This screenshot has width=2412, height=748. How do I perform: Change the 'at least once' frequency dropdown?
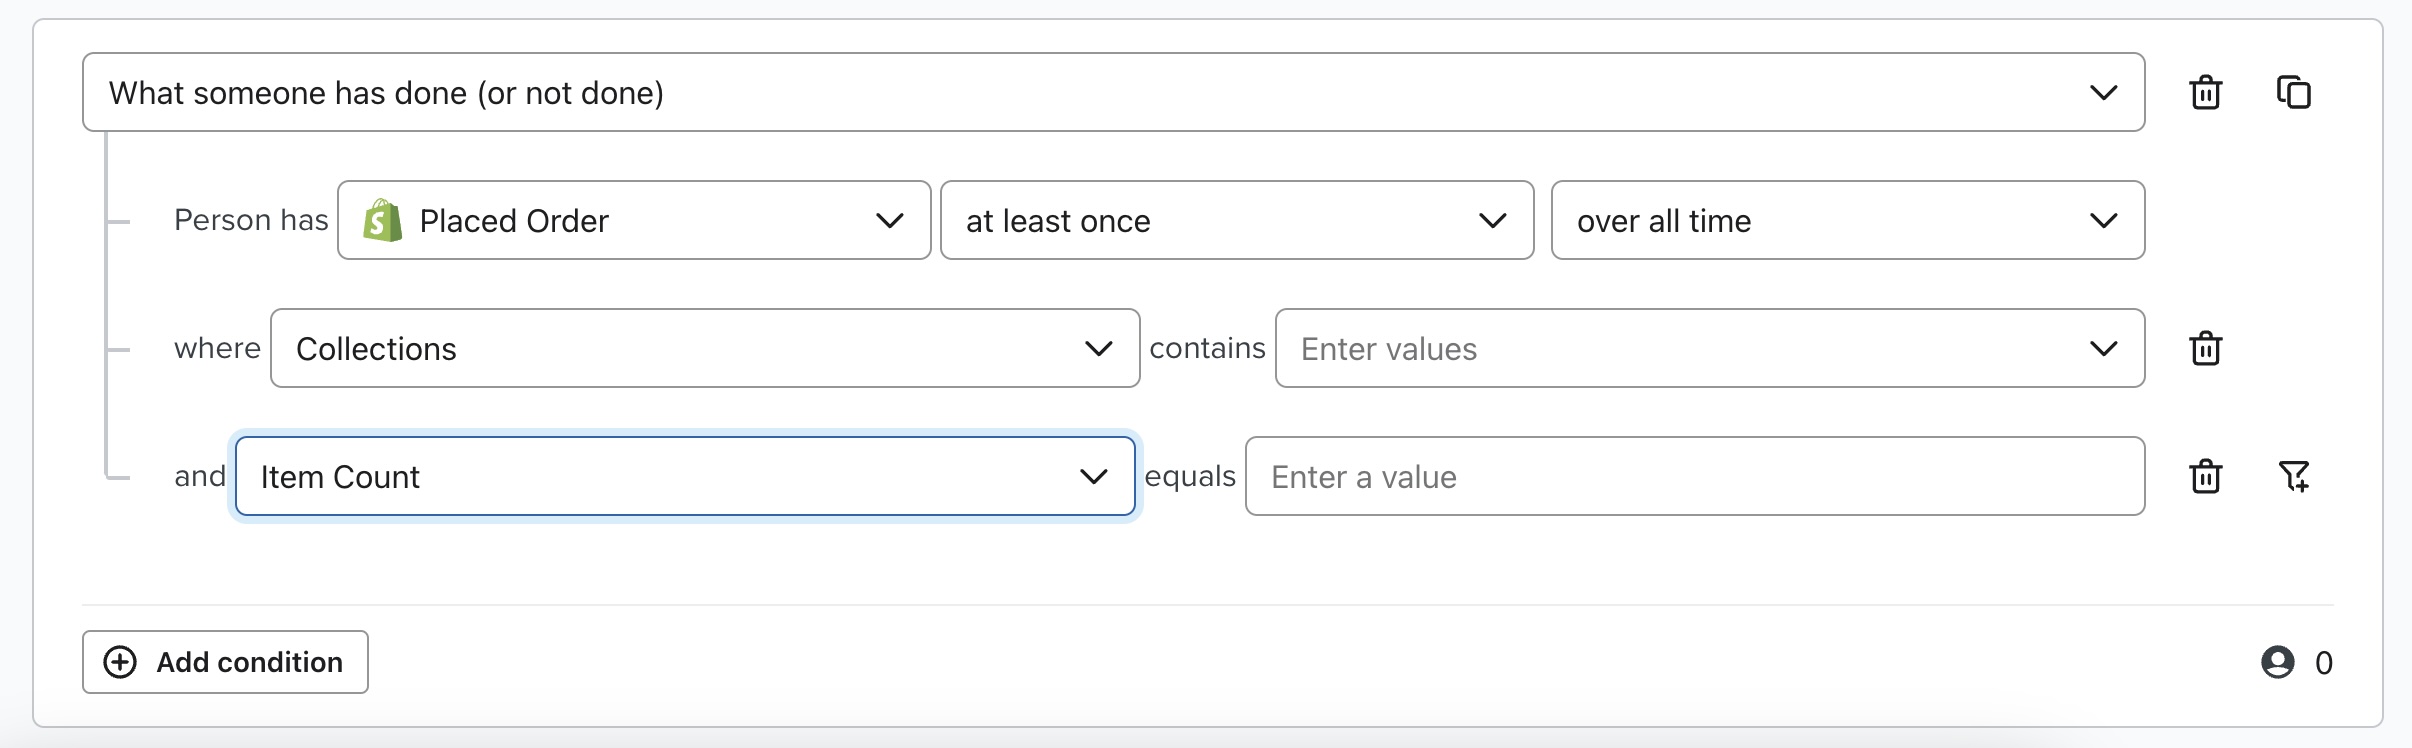point(1237,220)
